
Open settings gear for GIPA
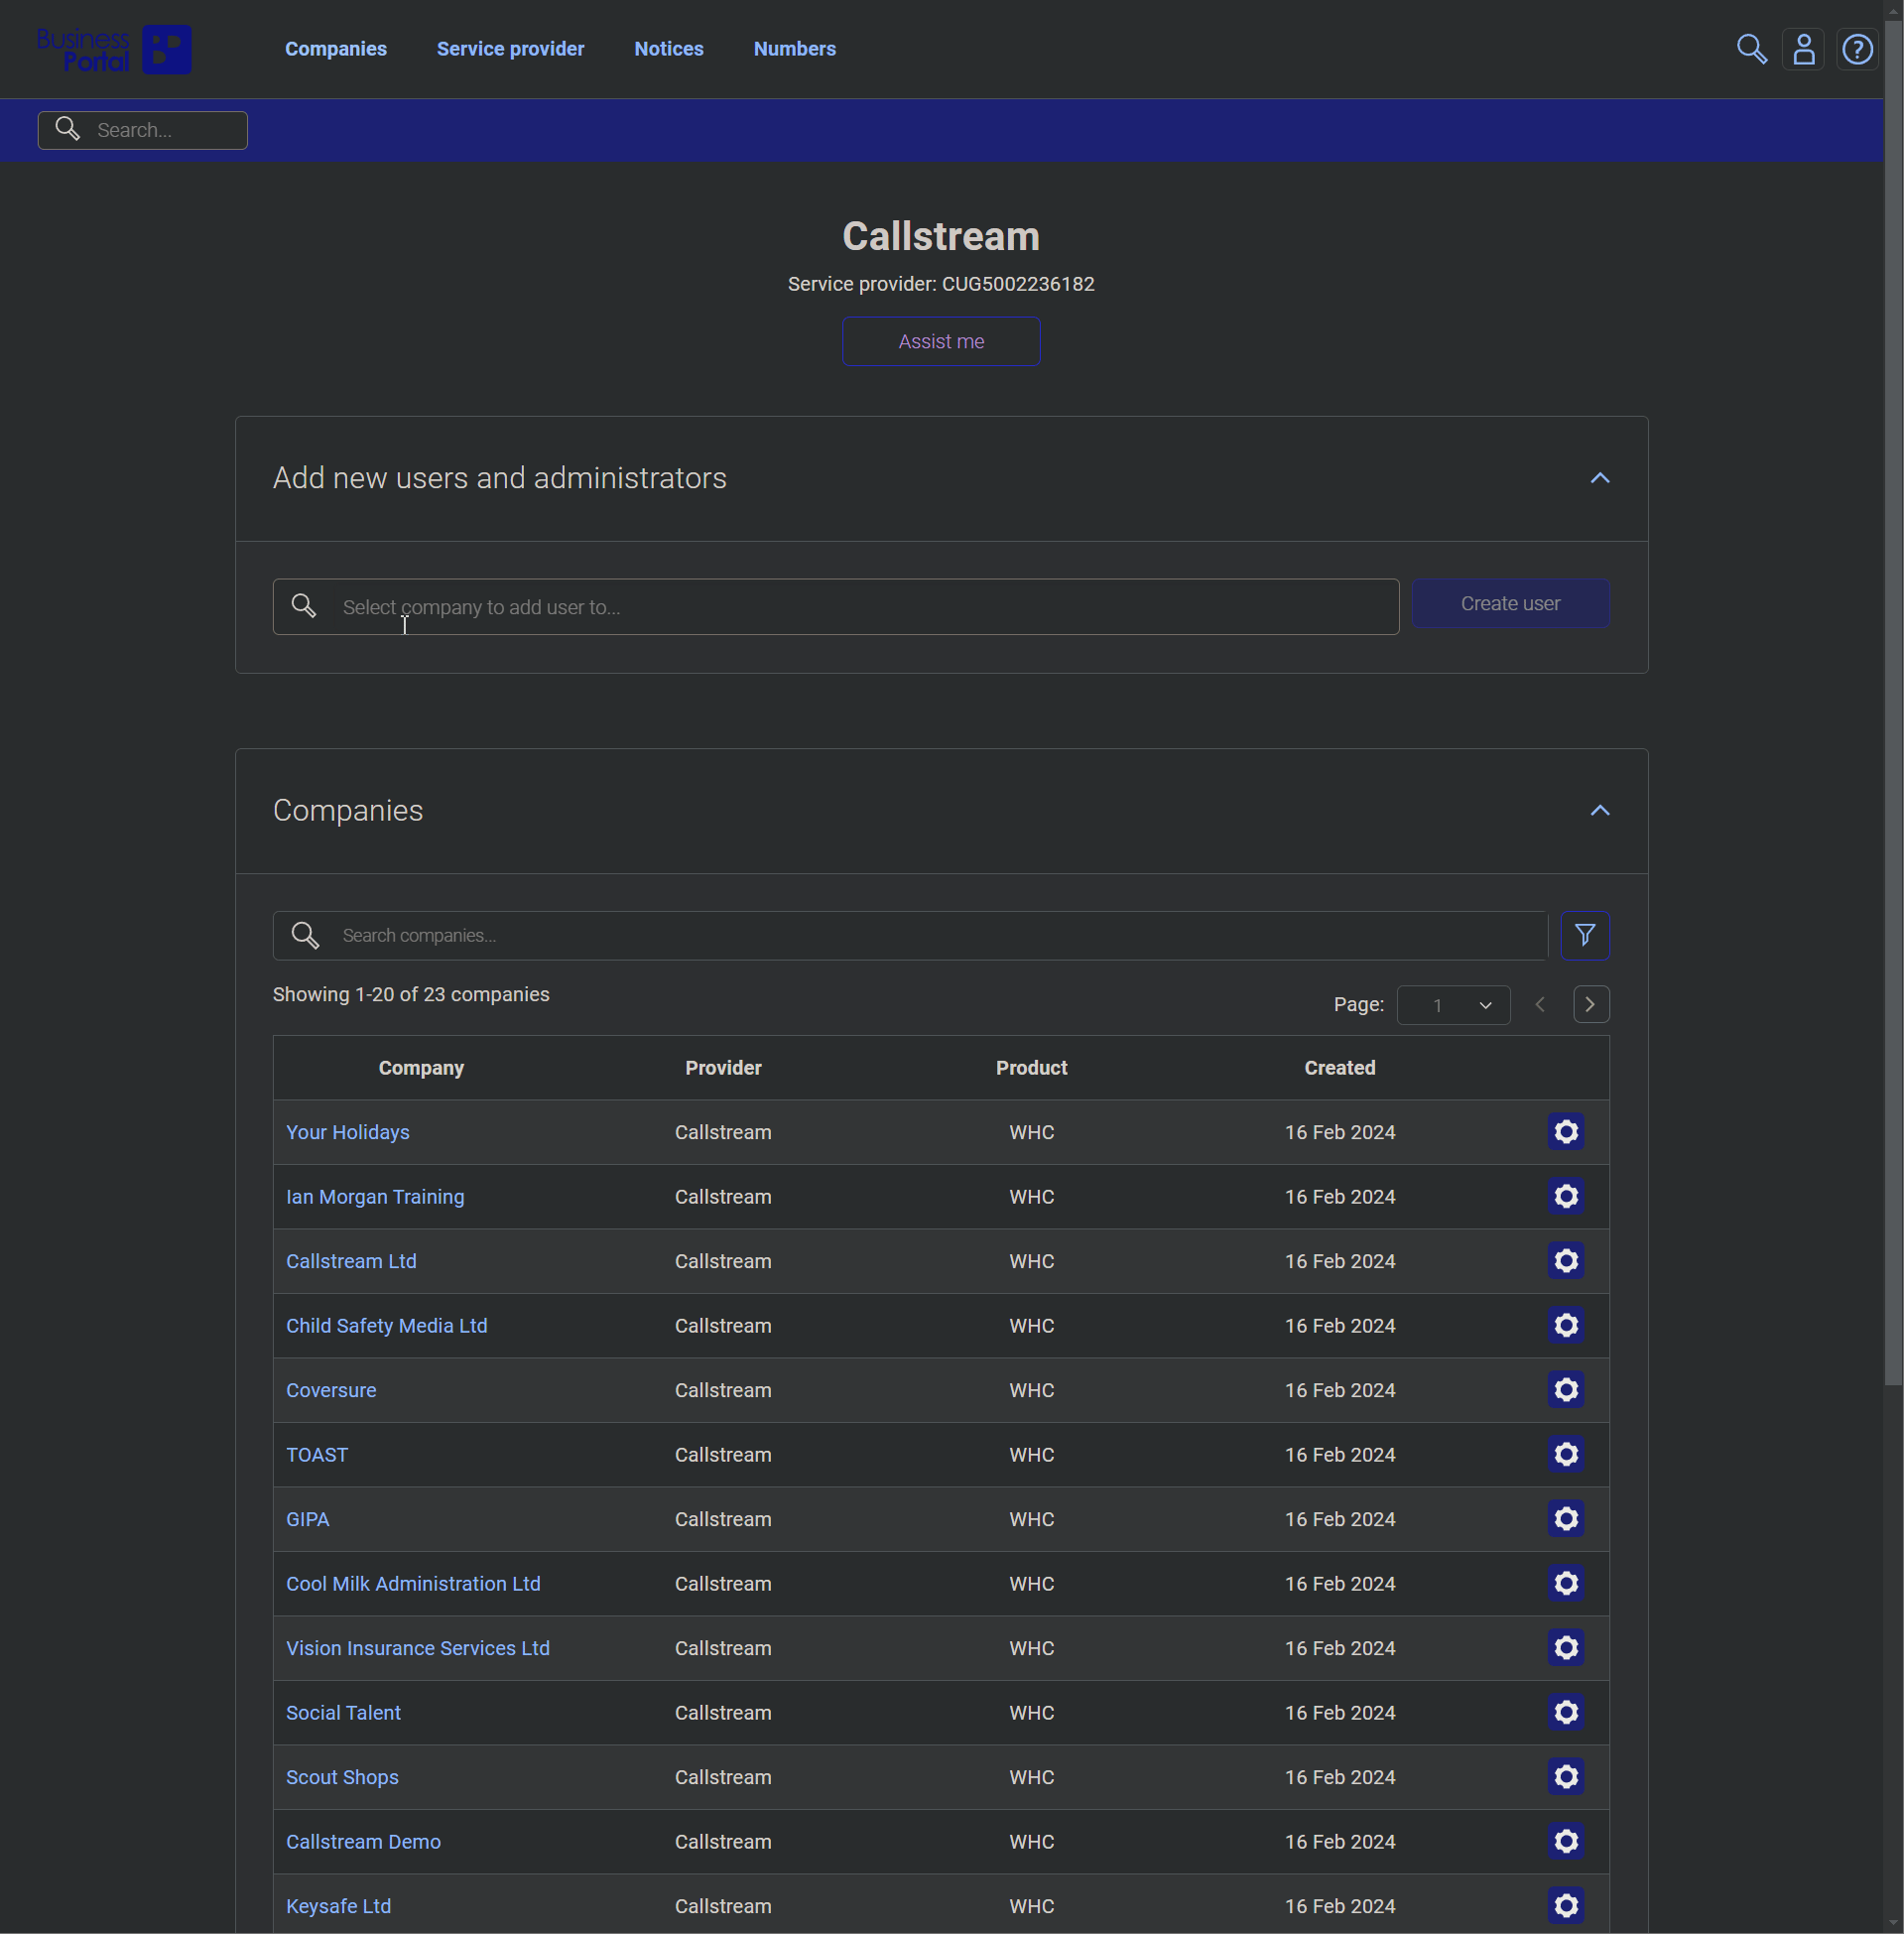point(1566,1518)
